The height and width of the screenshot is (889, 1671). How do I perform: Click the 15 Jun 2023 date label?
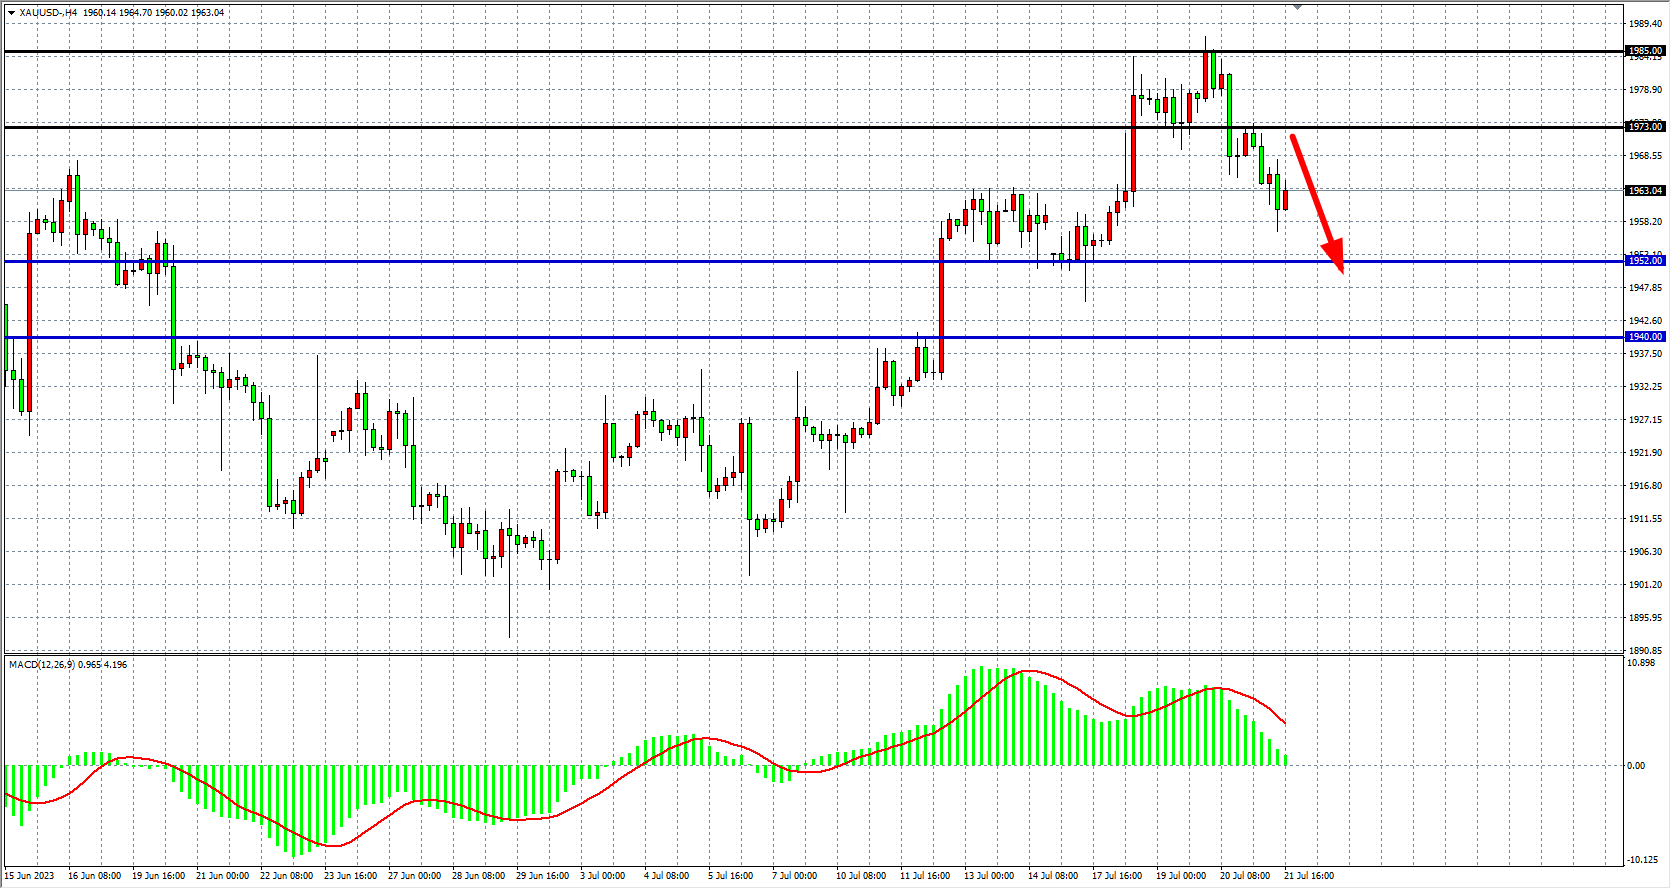click(30, 876)
